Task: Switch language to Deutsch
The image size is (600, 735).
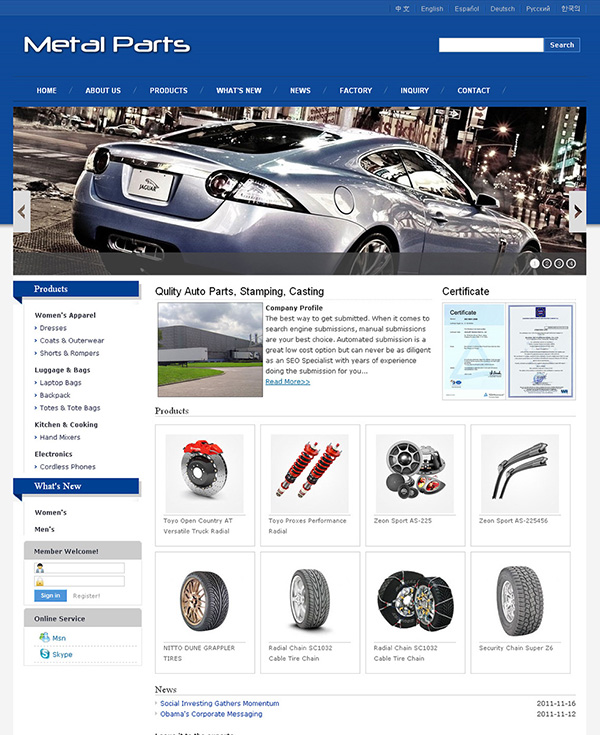Action: coord(503,9)
